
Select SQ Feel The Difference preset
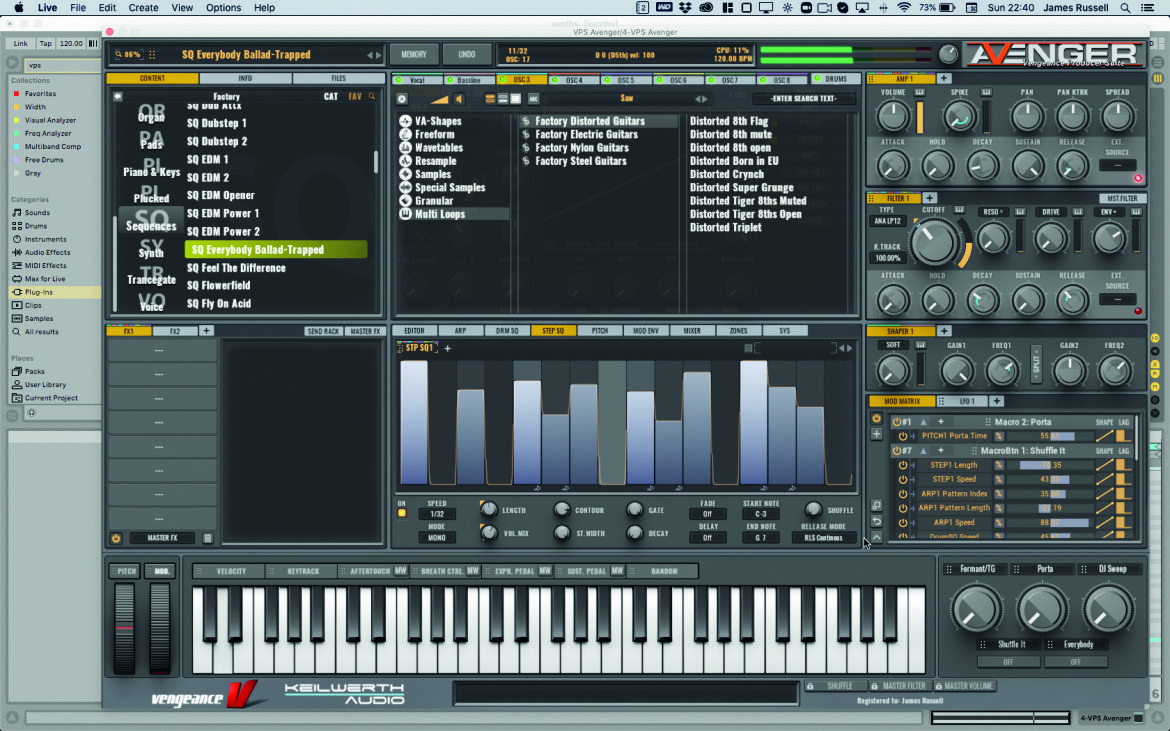tap(236, 268)
